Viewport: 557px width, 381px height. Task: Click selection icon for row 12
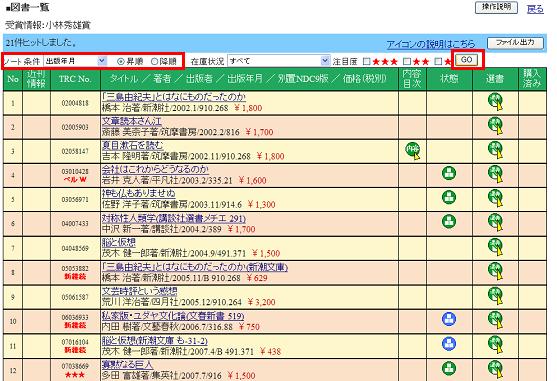tap(495, 369)
